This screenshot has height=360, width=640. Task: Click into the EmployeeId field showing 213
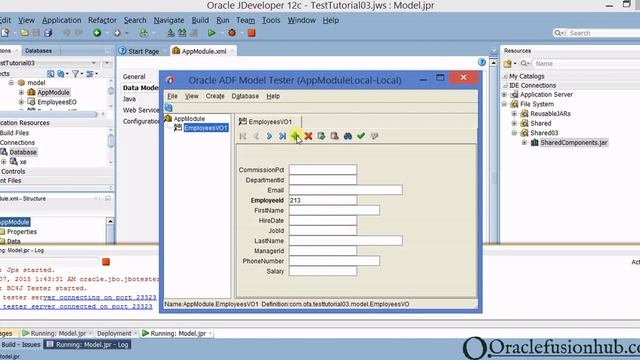click(x=323, y=200)
